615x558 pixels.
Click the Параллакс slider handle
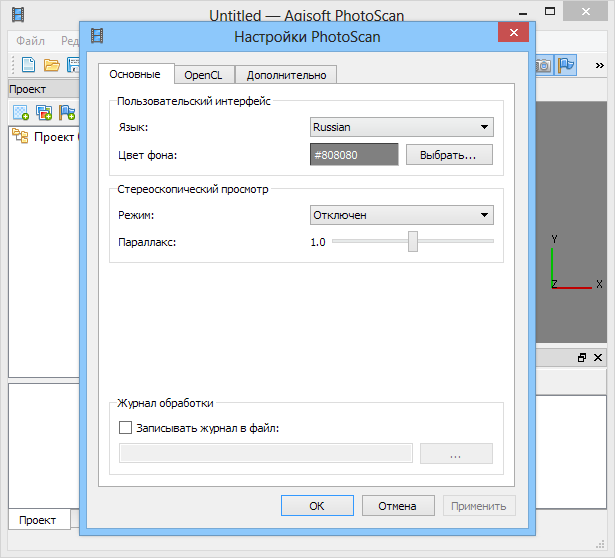tap(413, 242)
